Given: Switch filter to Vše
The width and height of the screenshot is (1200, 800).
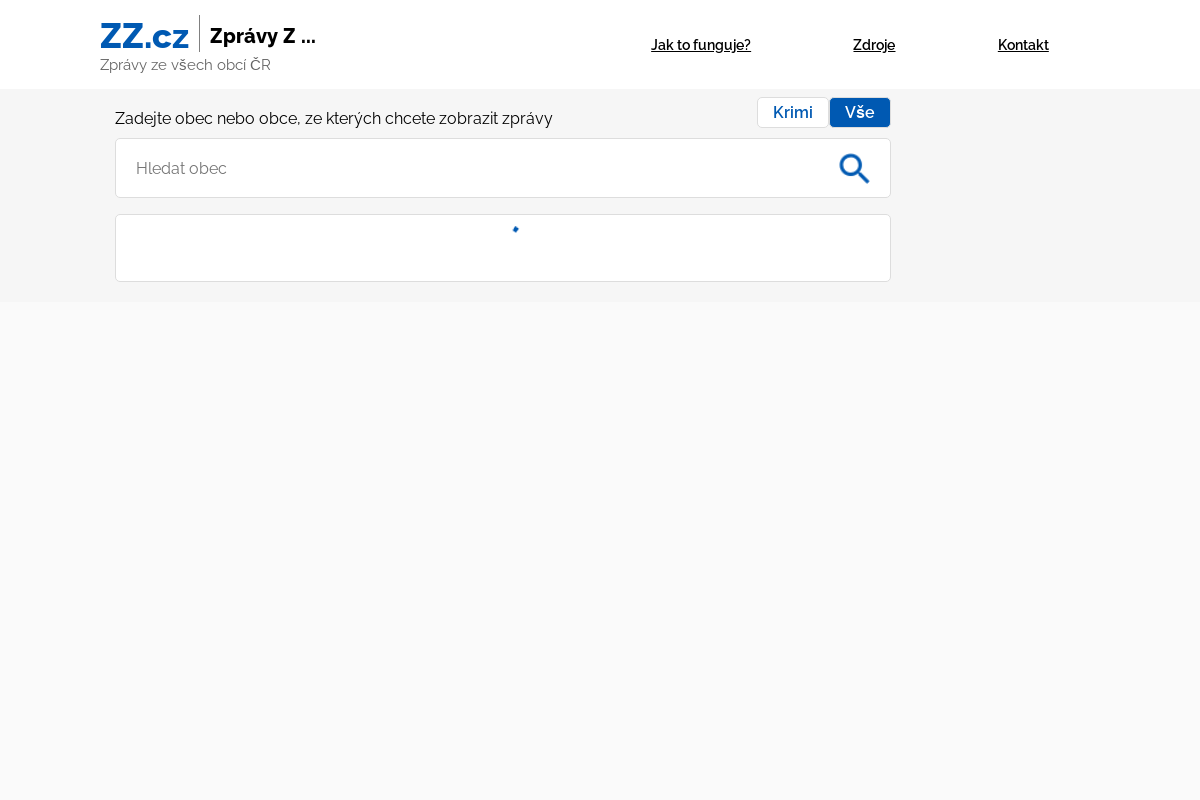Looking at the screenshot, I should click(x=859, y=113).
